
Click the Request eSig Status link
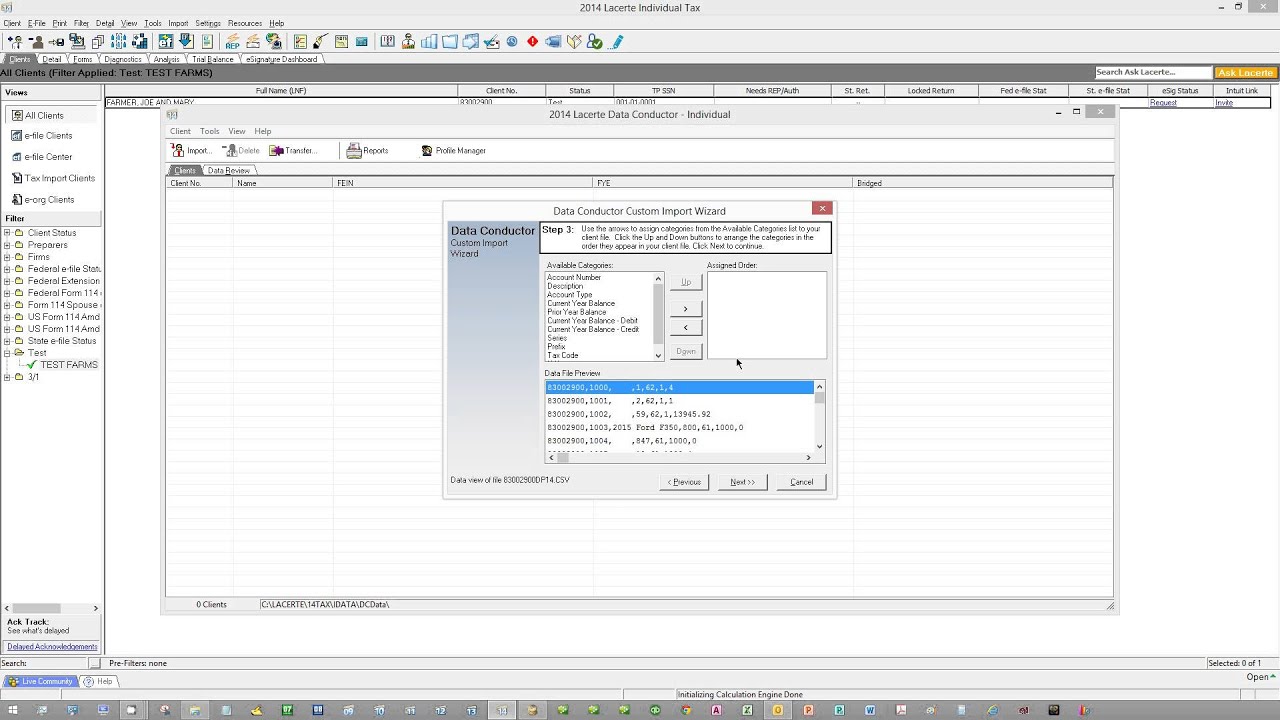click(x=1163, y=103)
